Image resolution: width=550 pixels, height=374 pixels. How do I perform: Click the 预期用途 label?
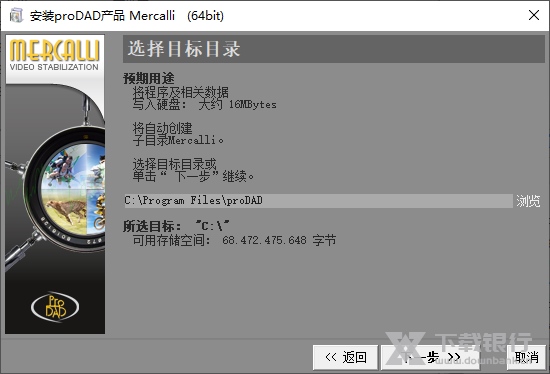[149, 78]
